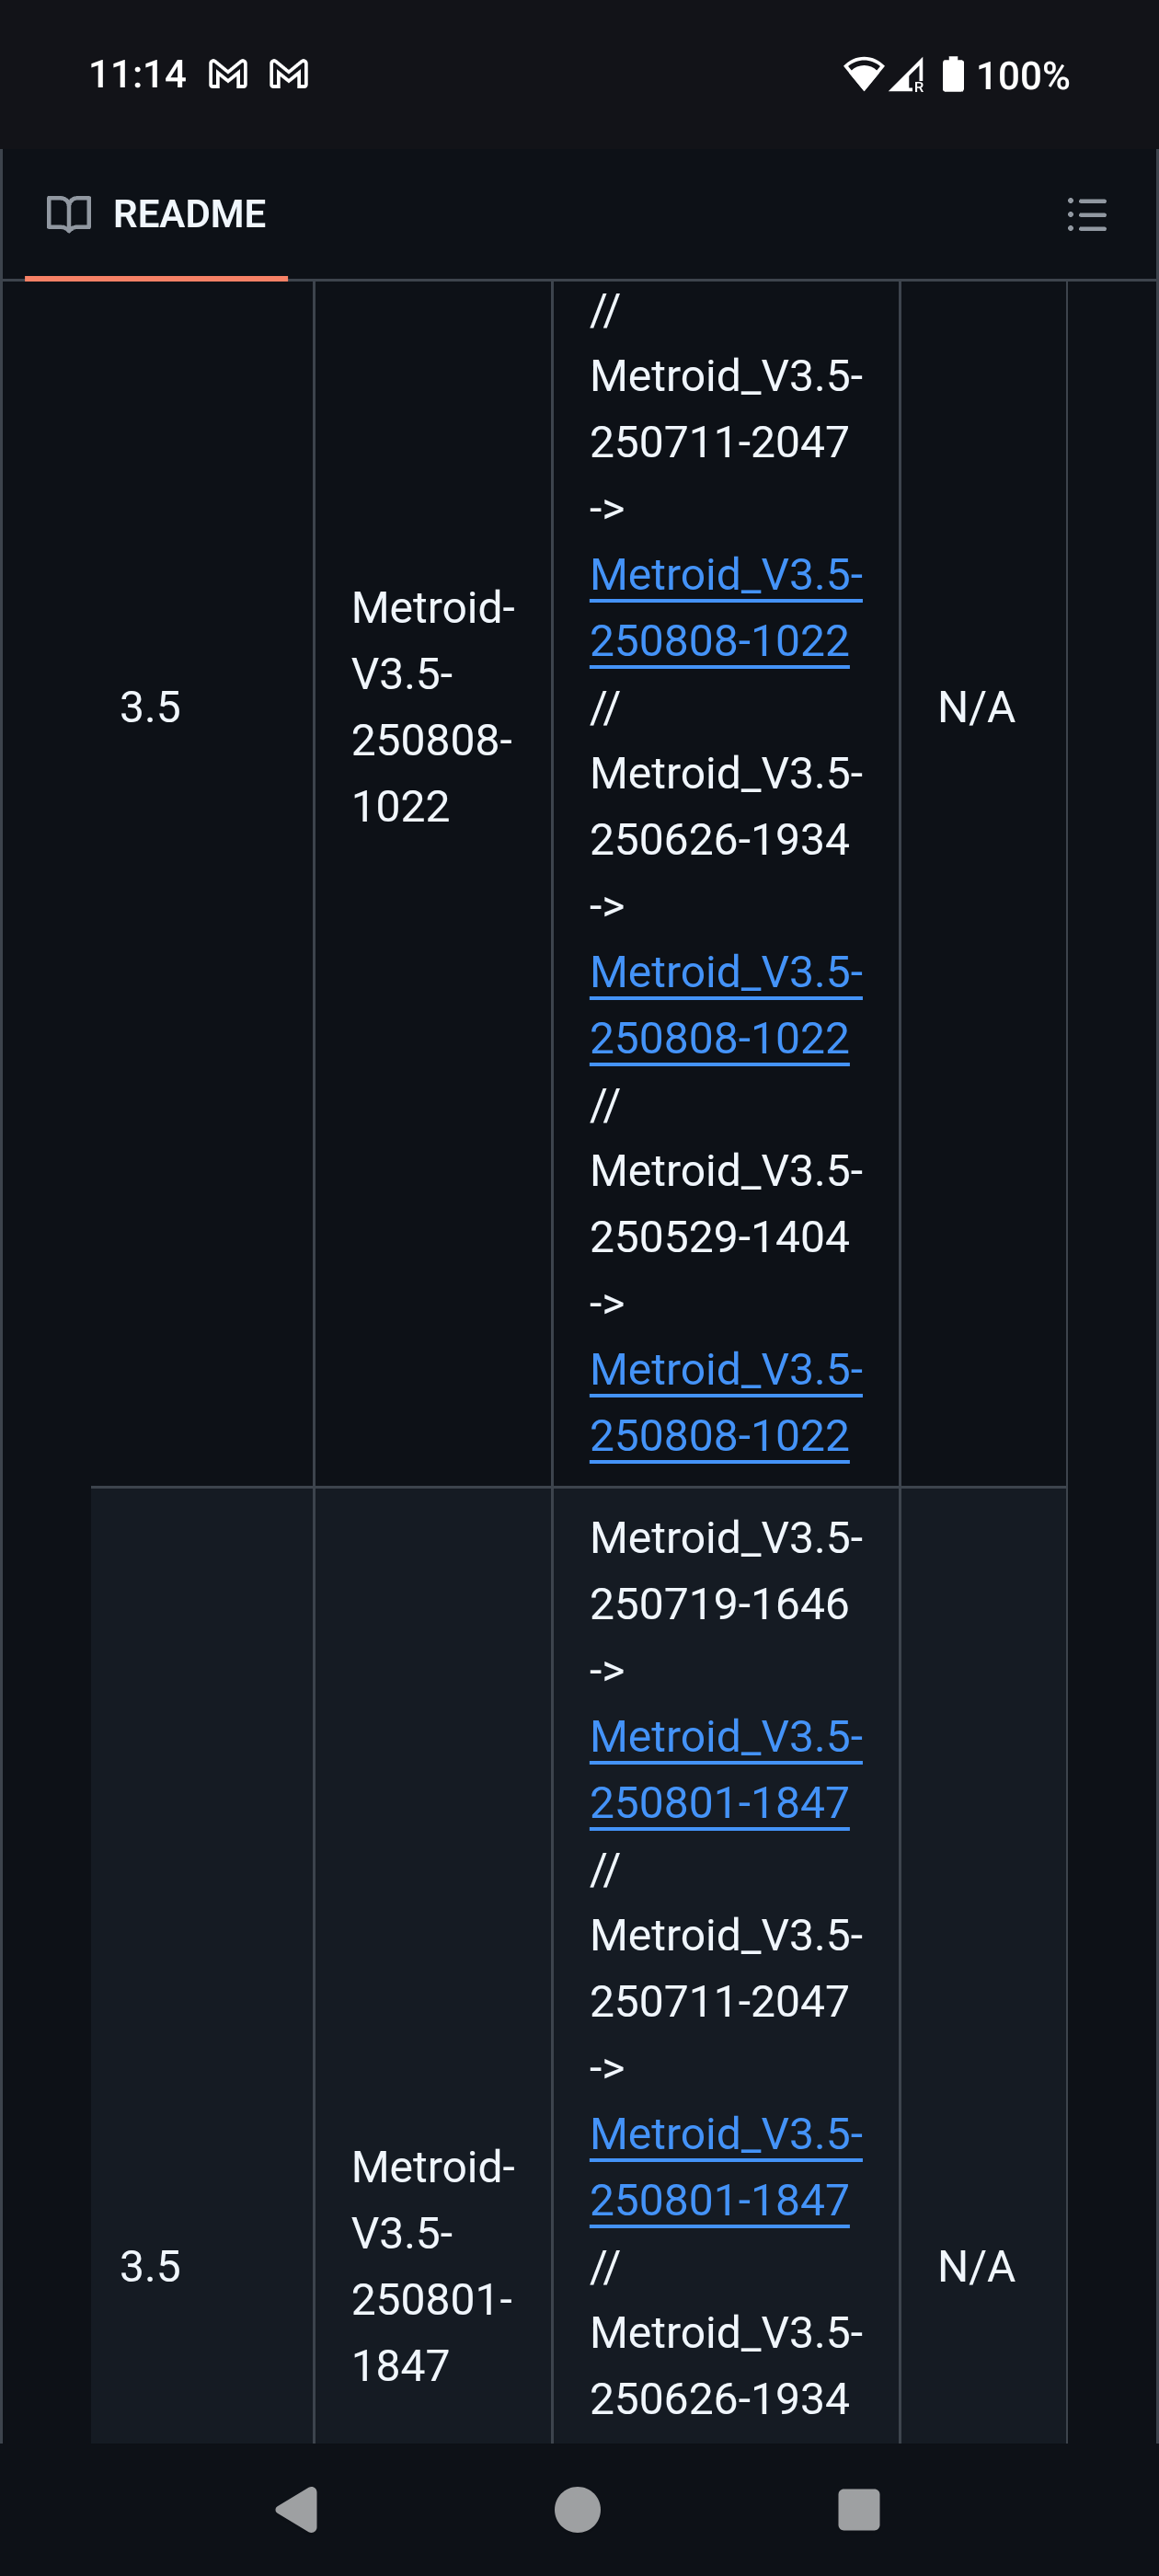Tap the Wi-Fi status icon
The width and height of the screenshot is (1159, 2576).
click(862, 74)
